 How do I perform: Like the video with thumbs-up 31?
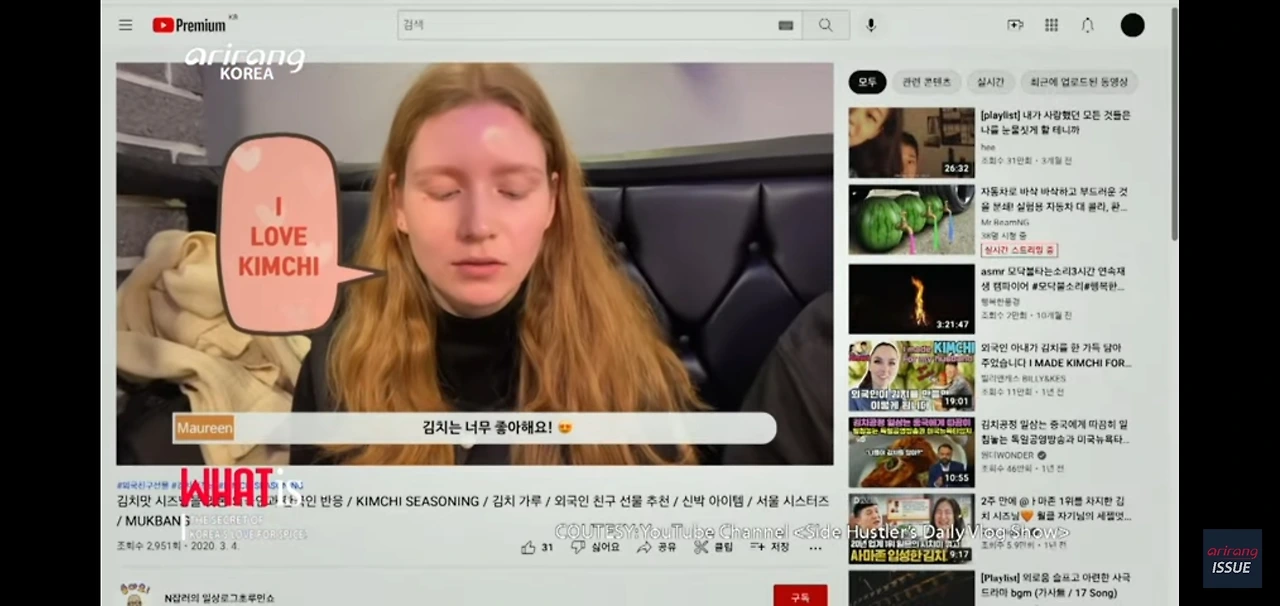537,547
